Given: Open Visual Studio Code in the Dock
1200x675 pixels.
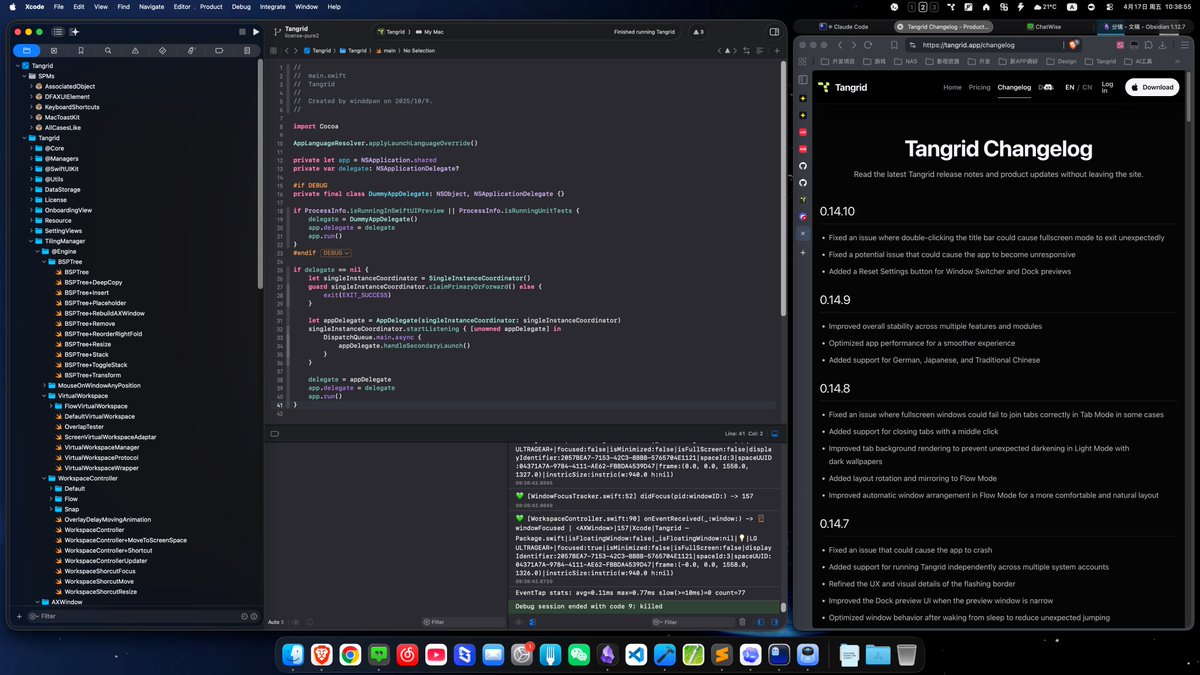Looking at the screenshot, I should tap(636, 654).
